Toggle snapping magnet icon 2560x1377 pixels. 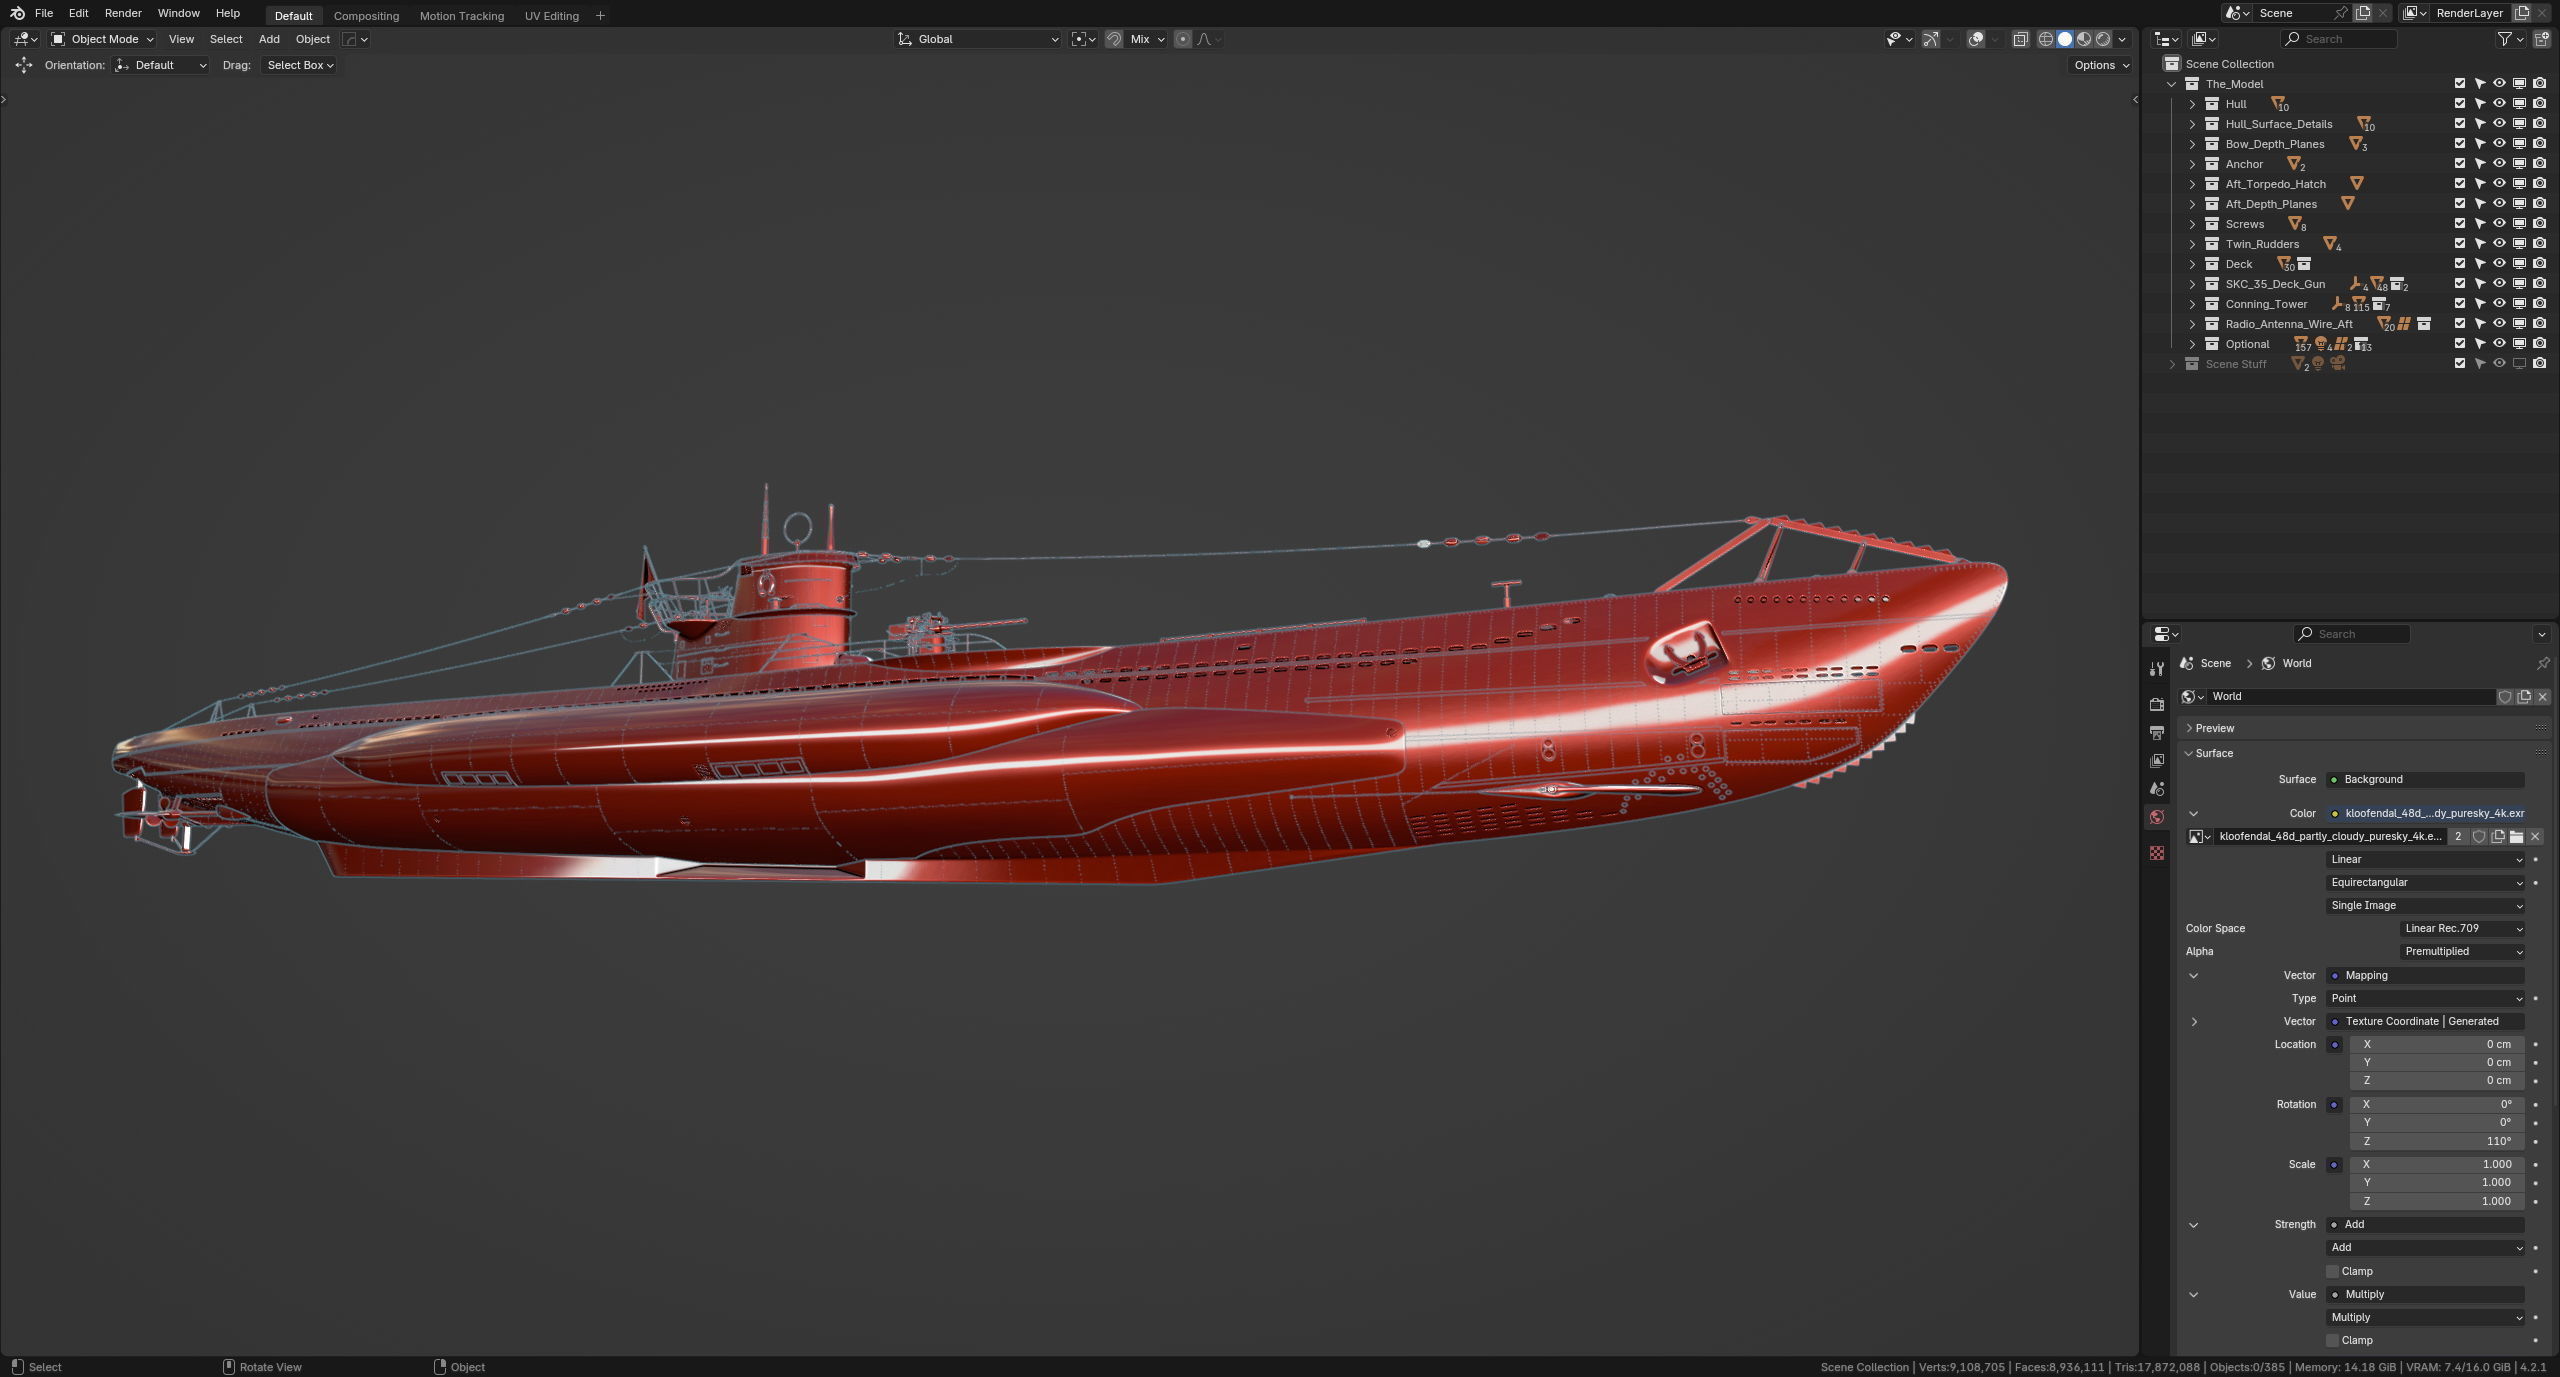point(1114,39)
